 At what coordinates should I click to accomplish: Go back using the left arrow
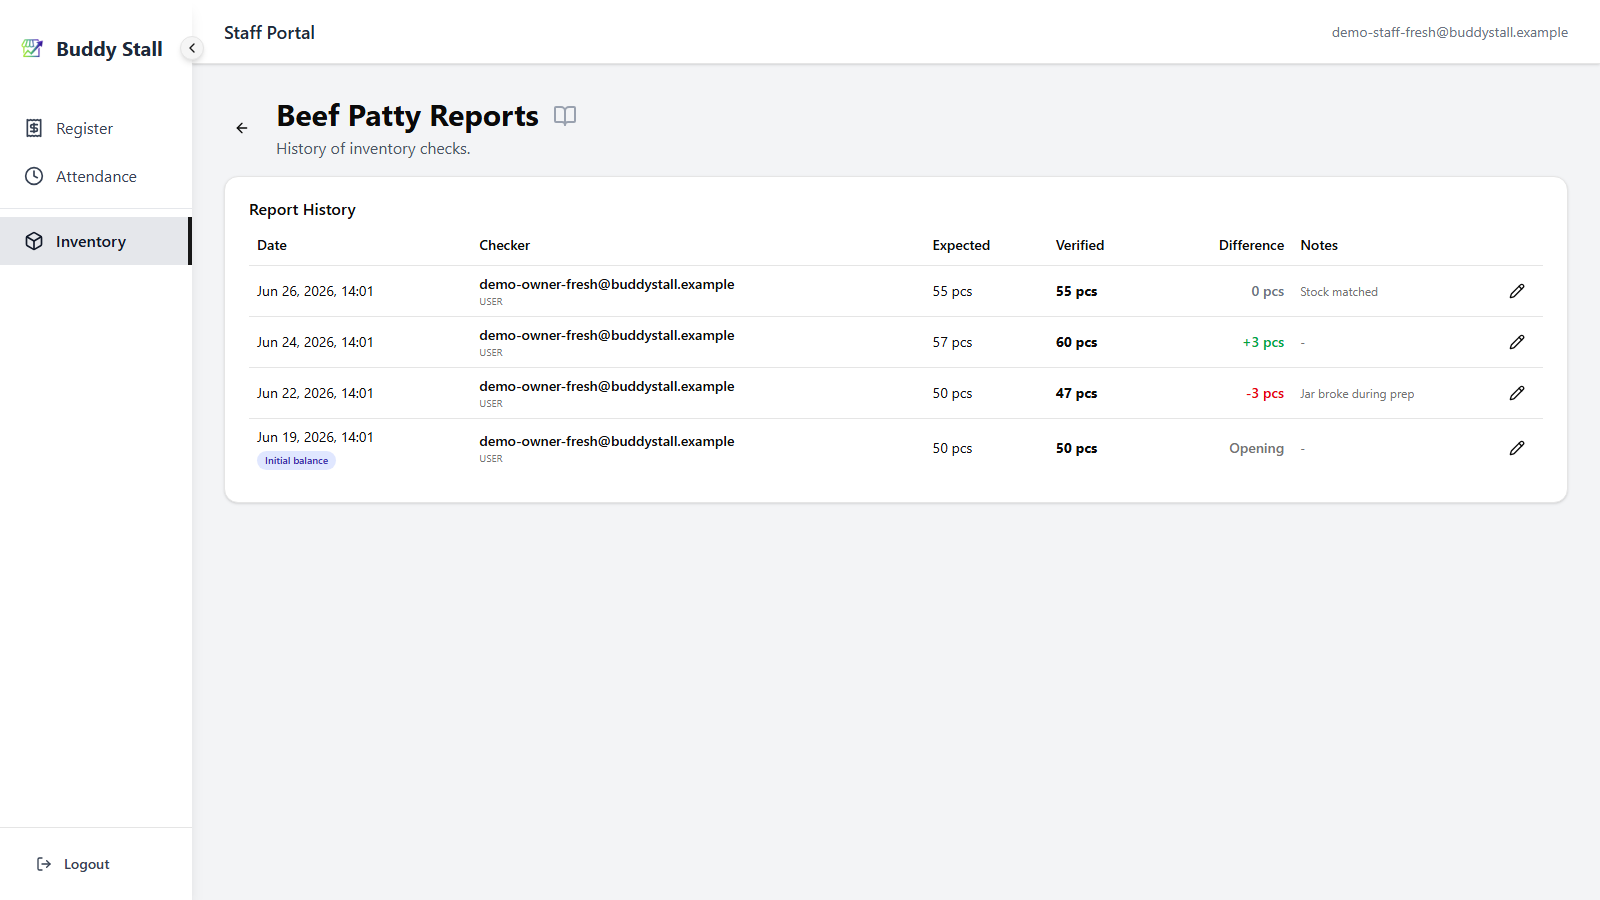click(242, 128)
